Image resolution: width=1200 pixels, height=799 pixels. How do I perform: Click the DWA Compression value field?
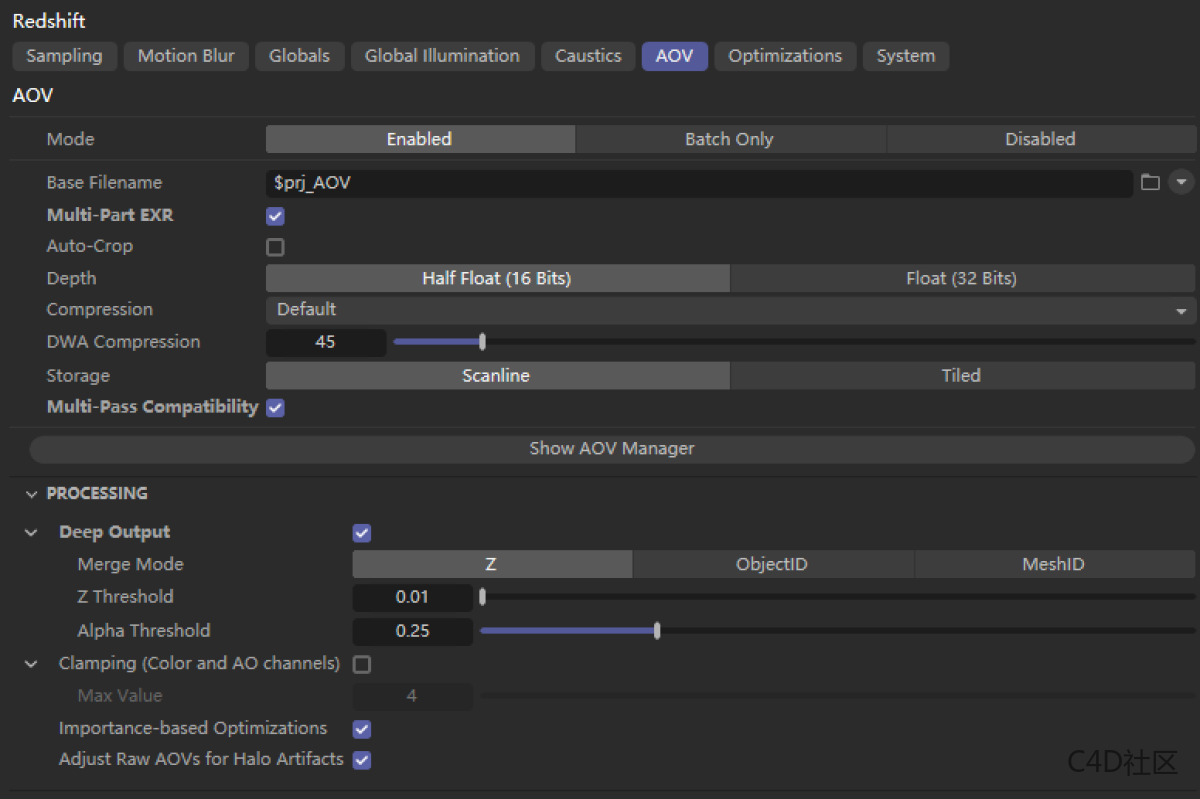(325, 342)
